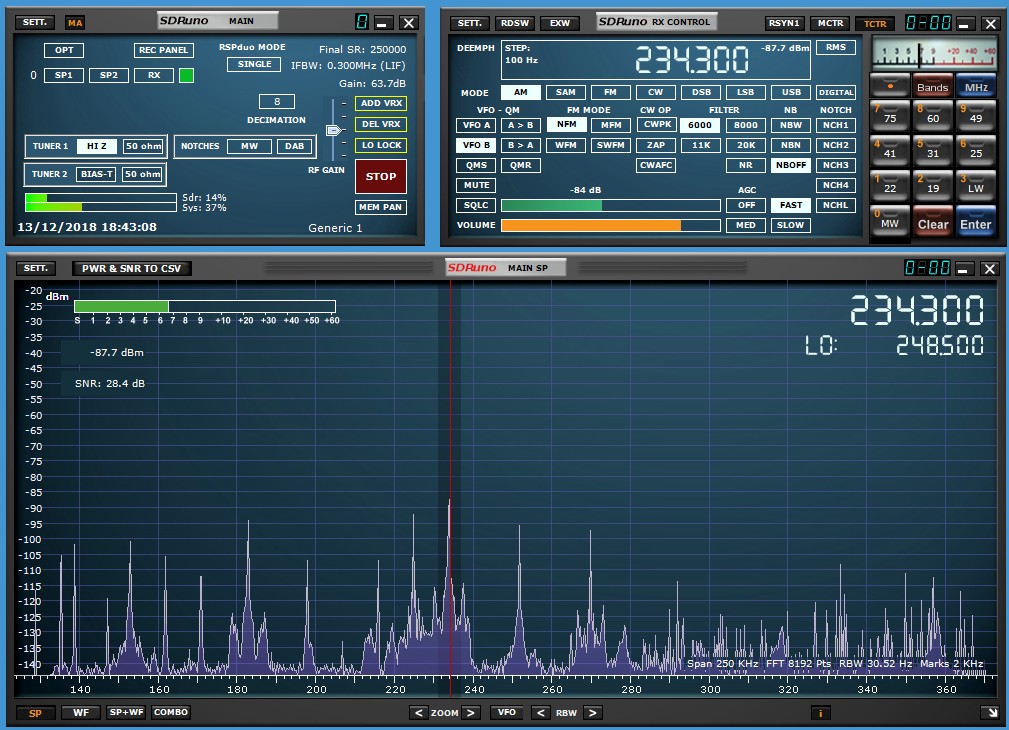Turn AGC OFF
The height and width of the screenshot is (730, 1009).
coord(745,205)
